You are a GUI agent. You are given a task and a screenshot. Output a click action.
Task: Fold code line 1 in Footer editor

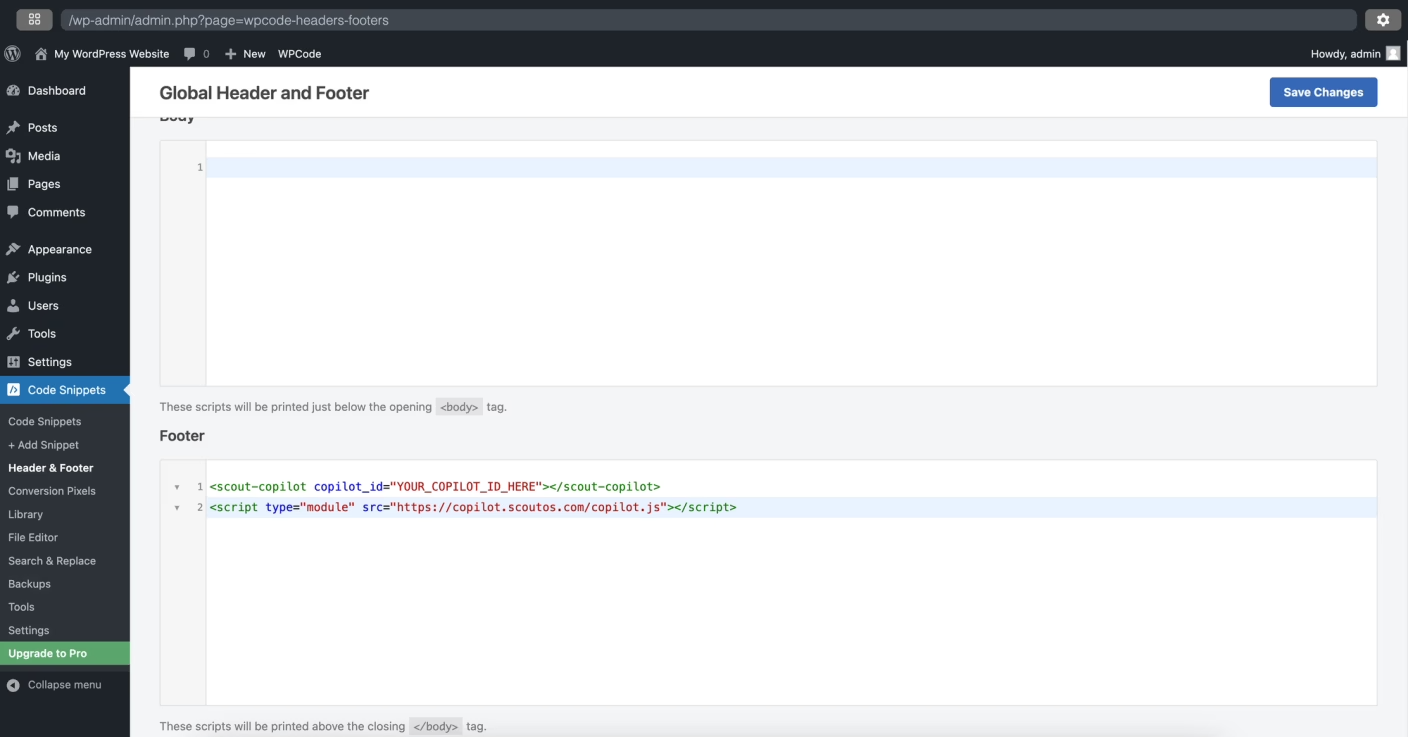[177, 487]
